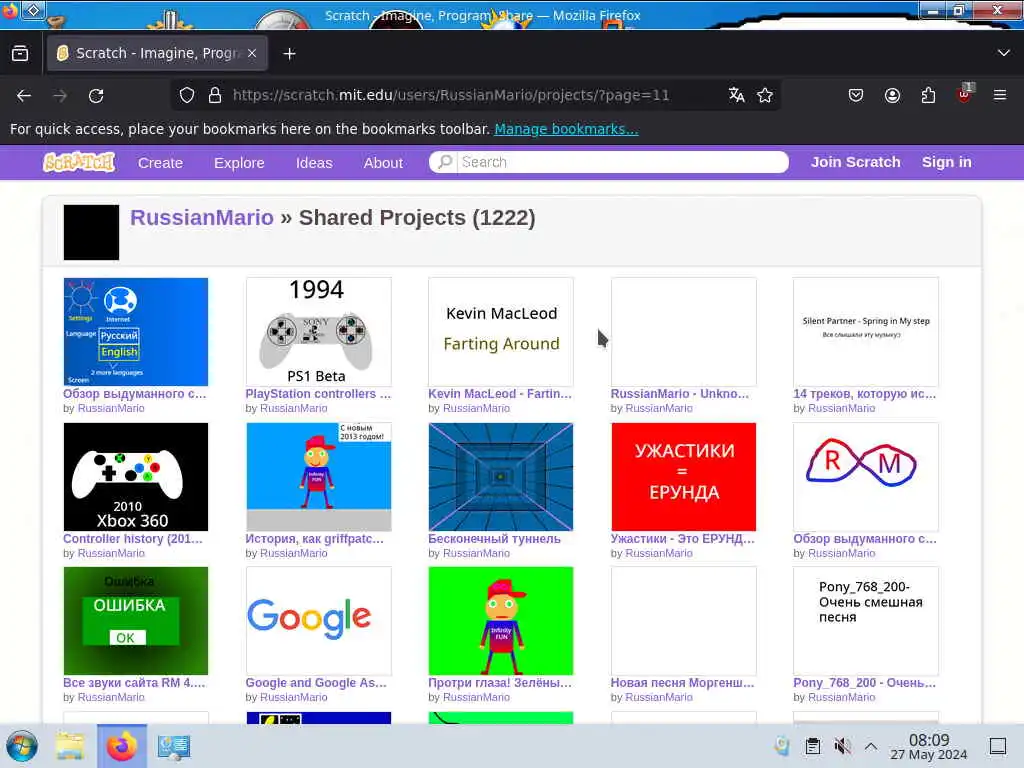
Task: Open the green ОШИБКА error thumbnail
Action: [x=136, y=620]
